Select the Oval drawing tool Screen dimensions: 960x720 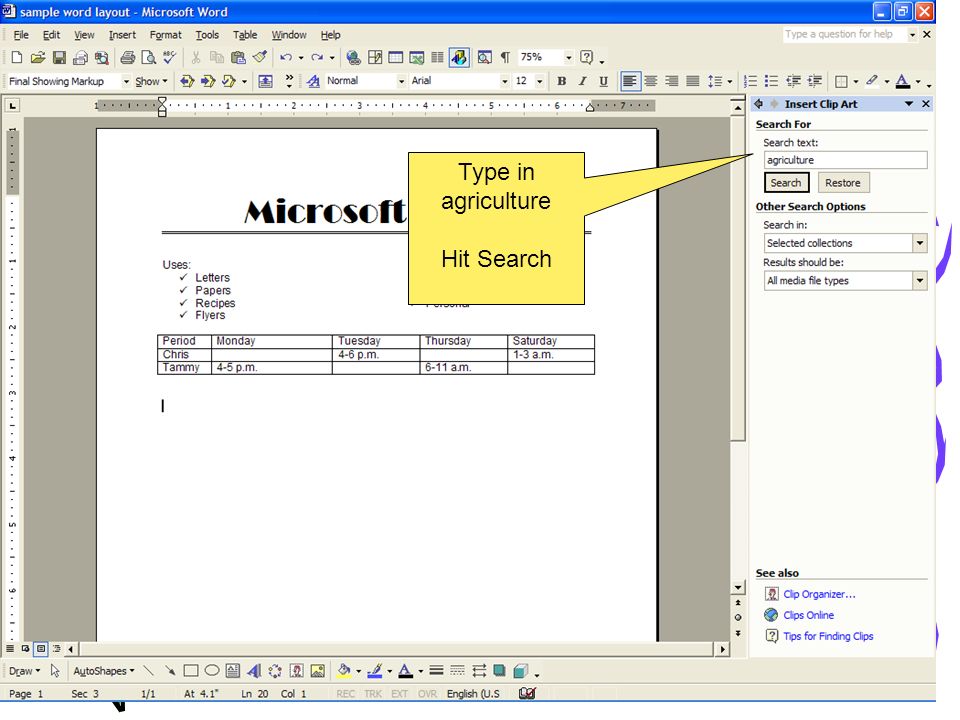[x=212, y=672]
